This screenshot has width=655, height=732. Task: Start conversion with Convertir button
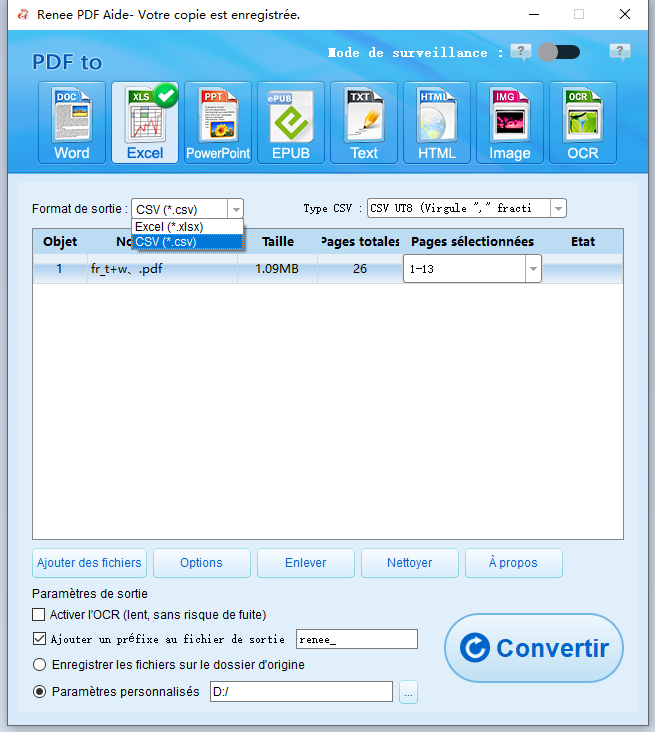click(x=534, y=648)
